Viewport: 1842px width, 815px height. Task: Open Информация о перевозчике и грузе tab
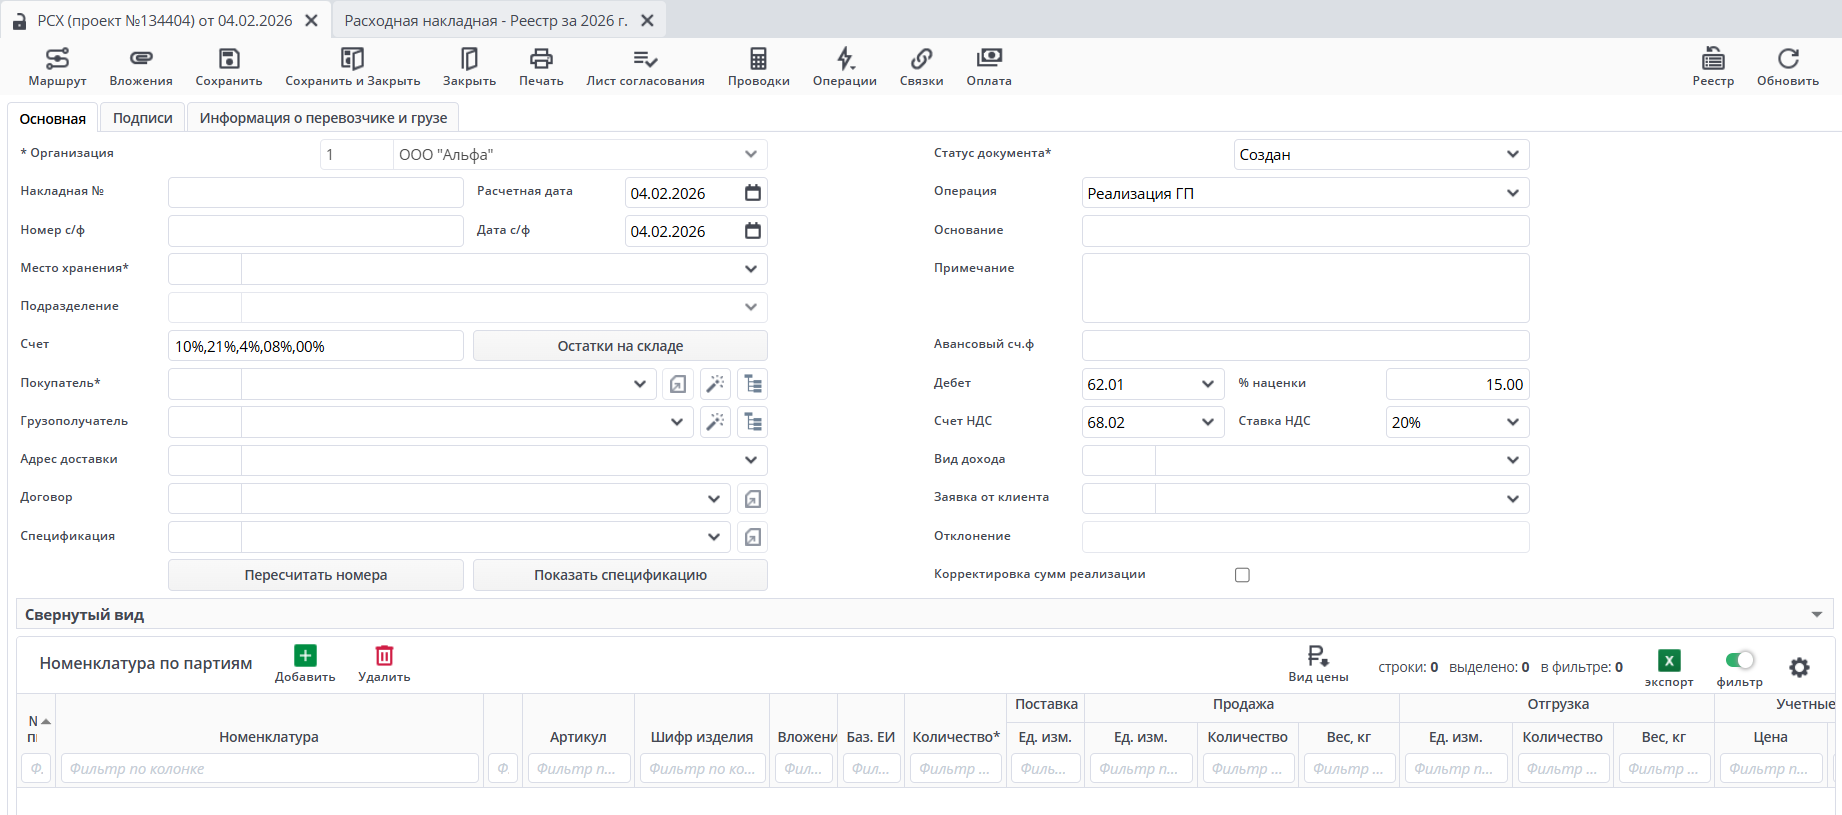[x=323, y=118]
